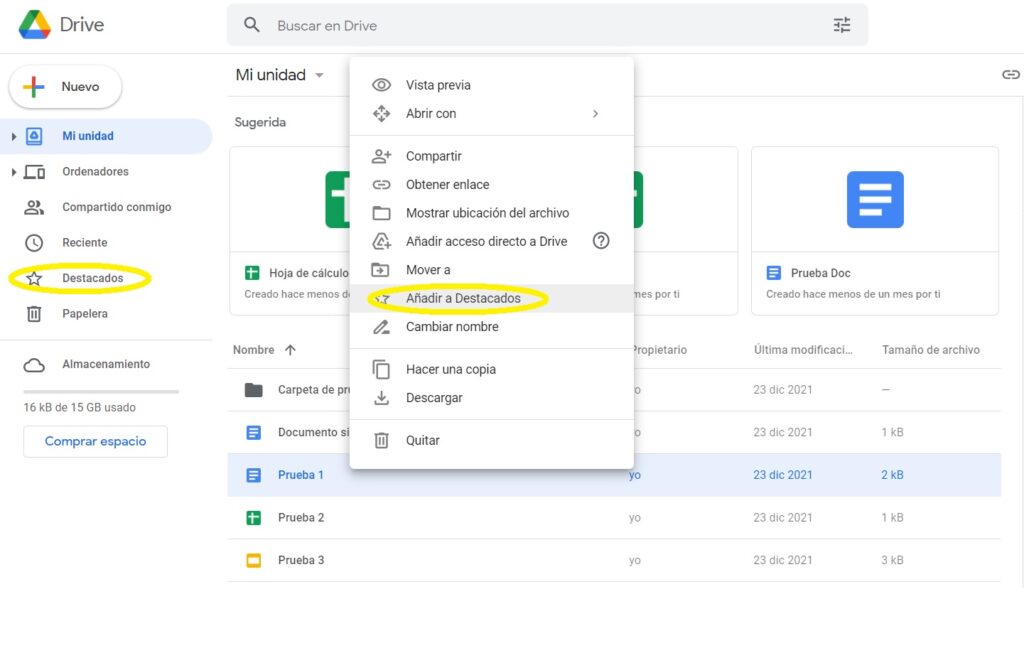Open Reciente from the sidebar
Screen dimensions: 1024x648
tap(84, 243)
